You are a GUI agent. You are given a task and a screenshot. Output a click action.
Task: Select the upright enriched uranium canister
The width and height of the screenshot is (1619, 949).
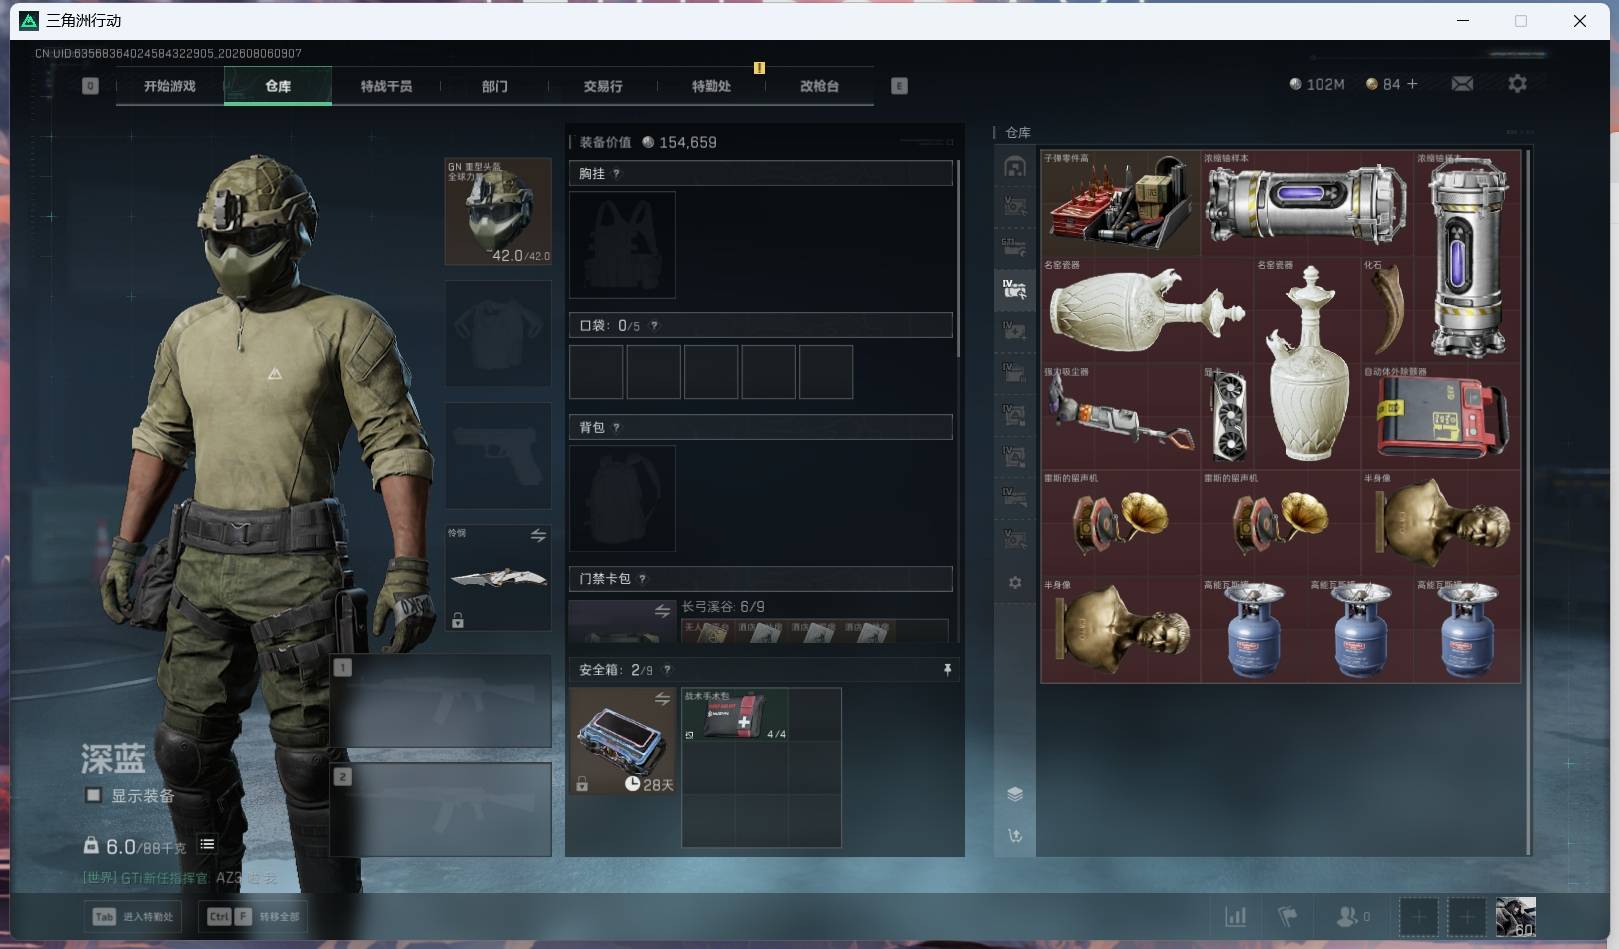[1467, 257]
